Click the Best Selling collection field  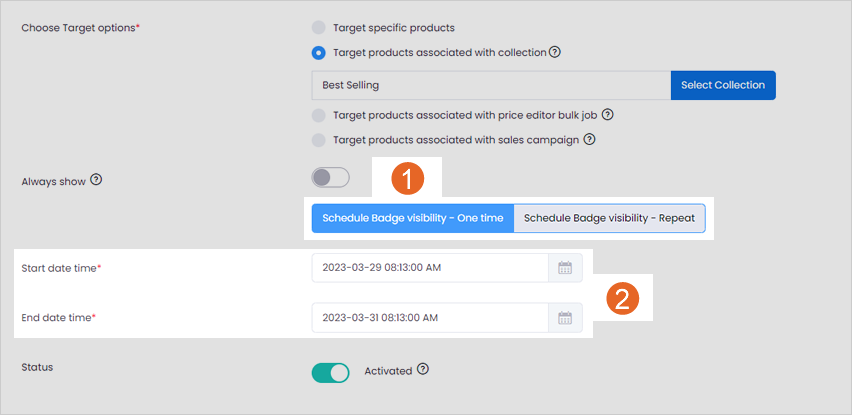click(x=491, y=85)
